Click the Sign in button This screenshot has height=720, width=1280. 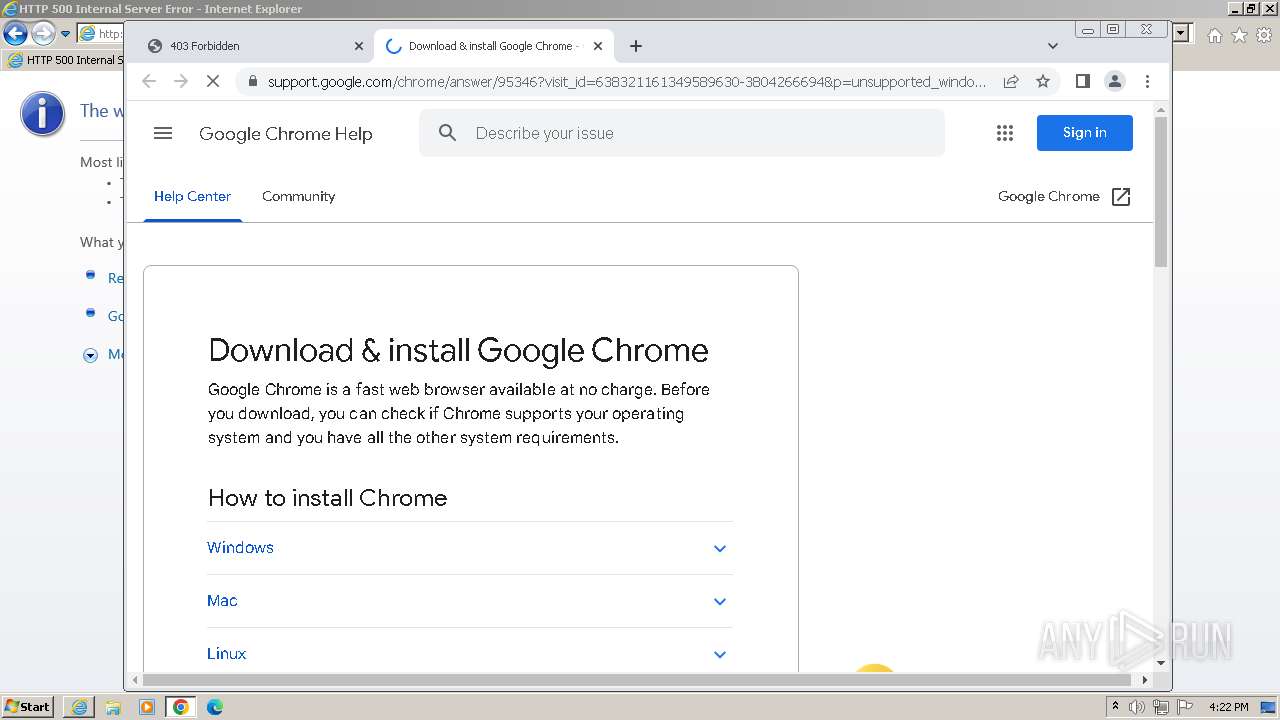click(1085, 133)
